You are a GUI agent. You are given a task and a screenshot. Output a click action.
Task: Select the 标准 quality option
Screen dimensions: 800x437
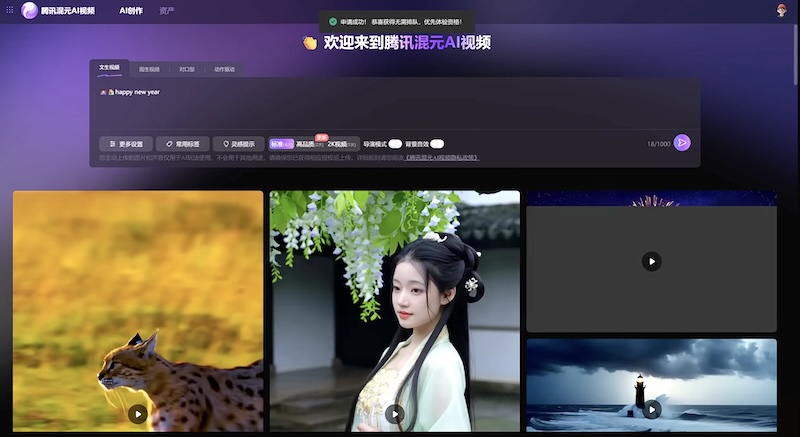point(281,144)
